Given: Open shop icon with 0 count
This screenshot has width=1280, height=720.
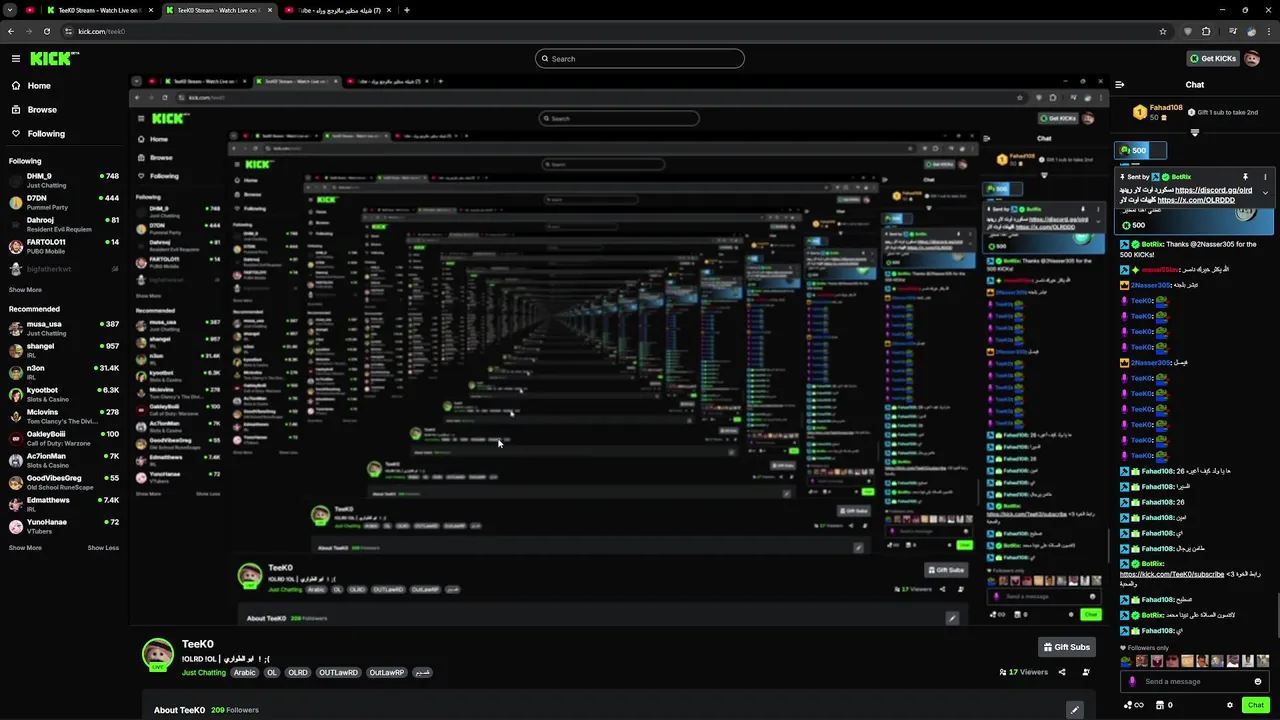Looking at the screenshot, I should (x=1163, y=705).
